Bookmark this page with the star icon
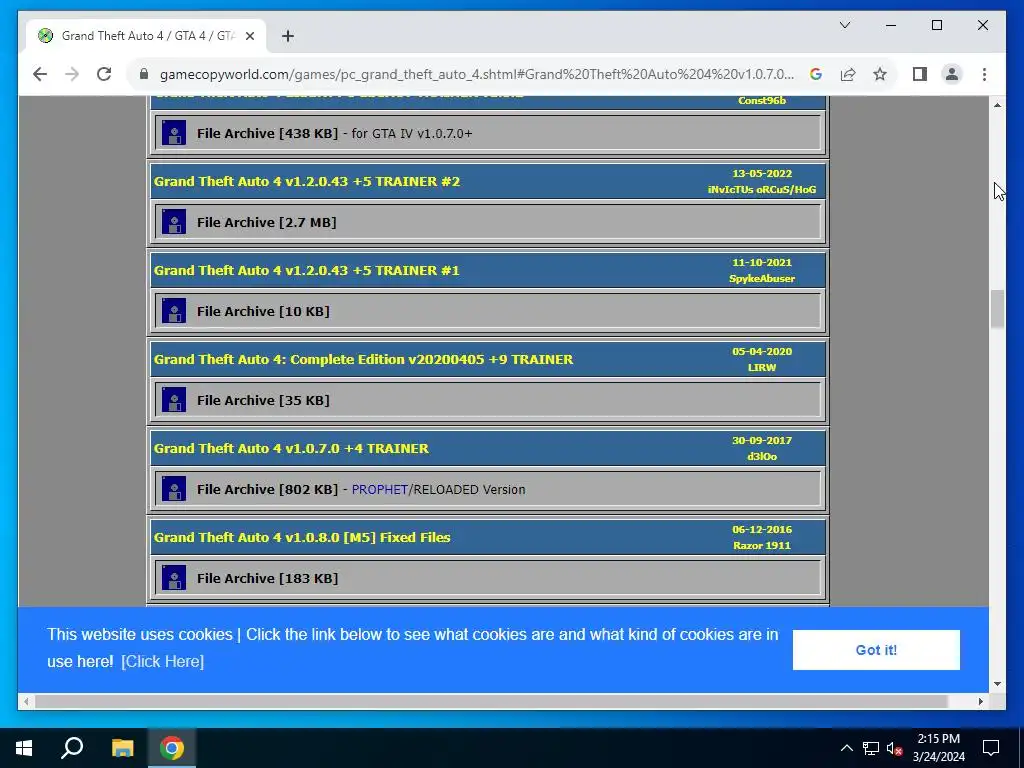 [x=880, y=74]
